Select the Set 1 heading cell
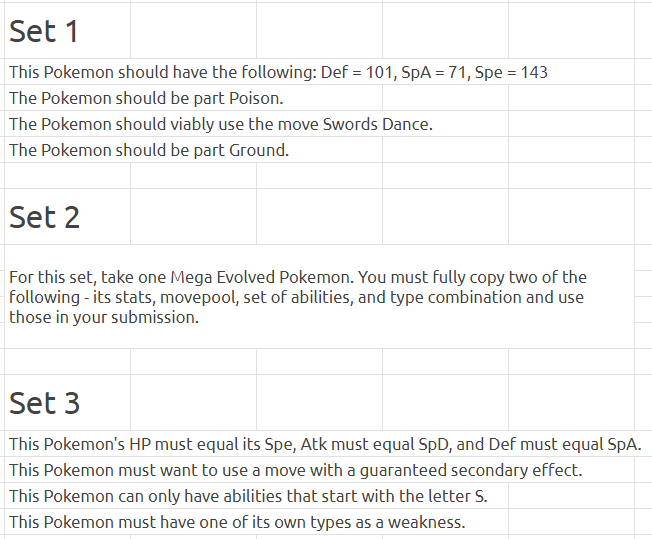The width and height of the screenshot is (652, 539). click(x=67, y=30)
